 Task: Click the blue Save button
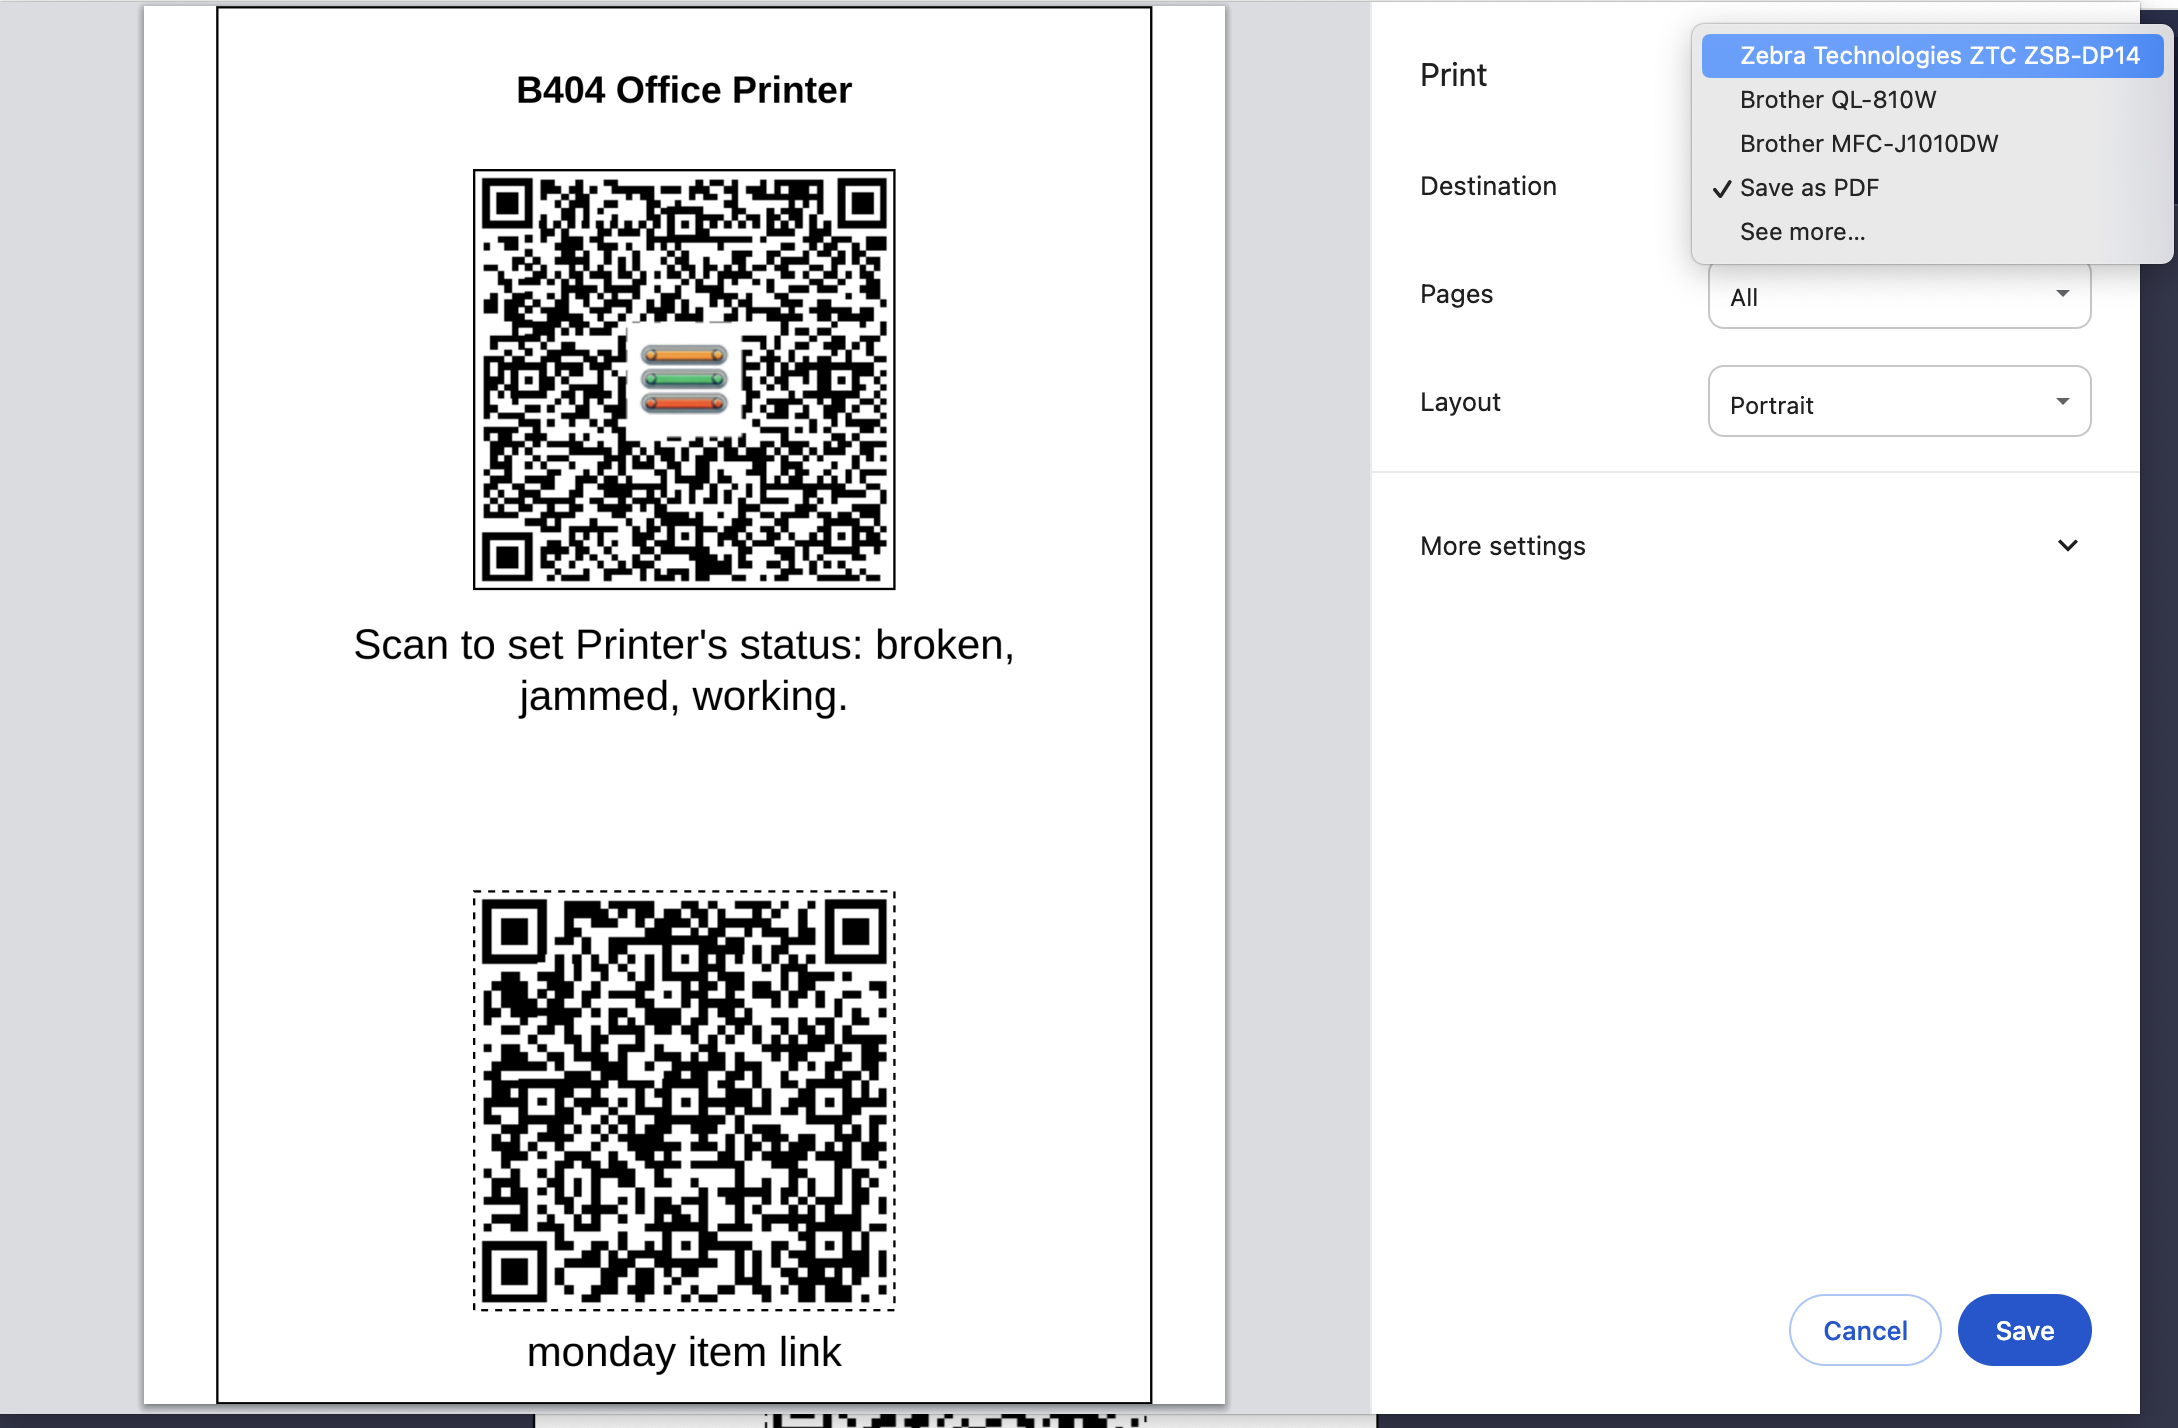pos(2024,1330)
